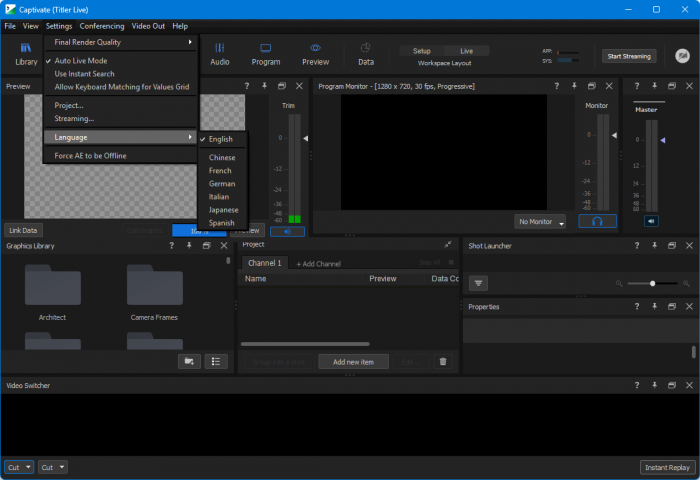Delete item with Project trash icon
The height and width of the screenshot is (480, 700).
tap(443, 361)
